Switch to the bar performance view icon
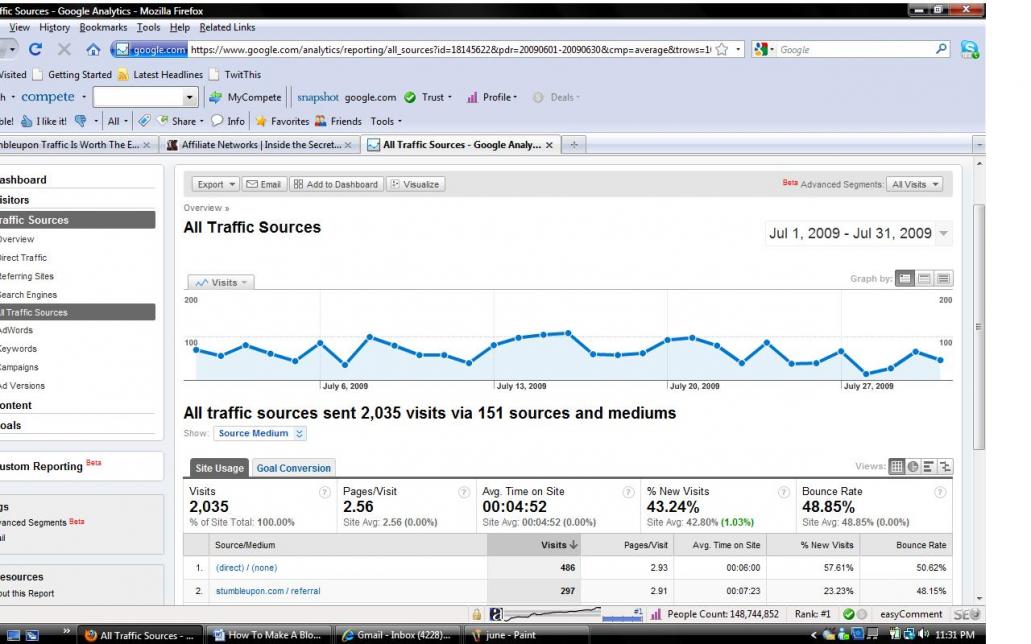This screenshot has width=1031, height=644. (x=928, y=466)
